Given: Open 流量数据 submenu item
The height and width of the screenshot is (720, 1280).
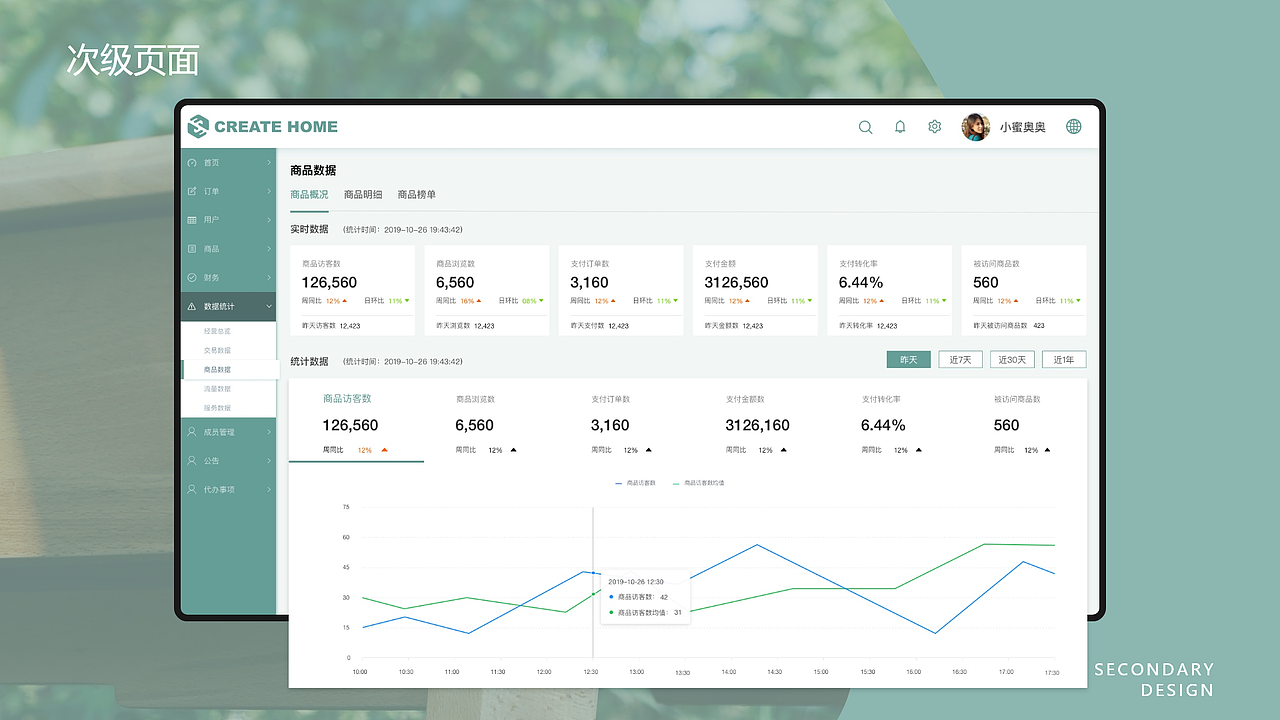Looking at the screenshot, I should tap(217, 388).
